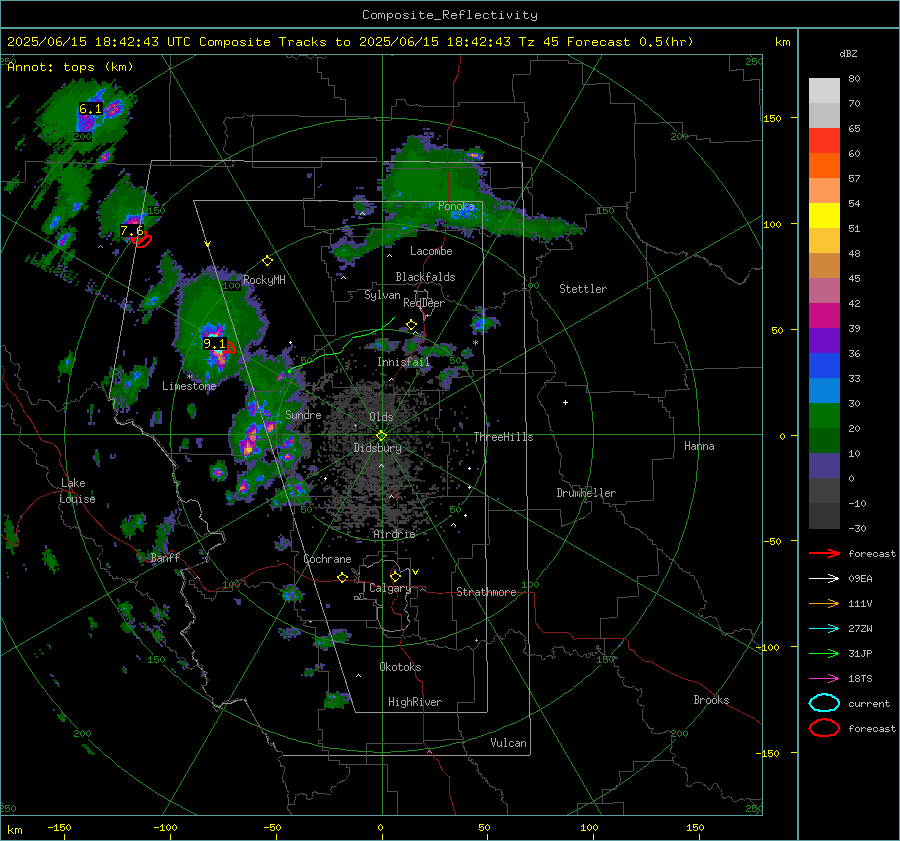
Task: Click the Drumheller town label
Action: coord(586,493)
